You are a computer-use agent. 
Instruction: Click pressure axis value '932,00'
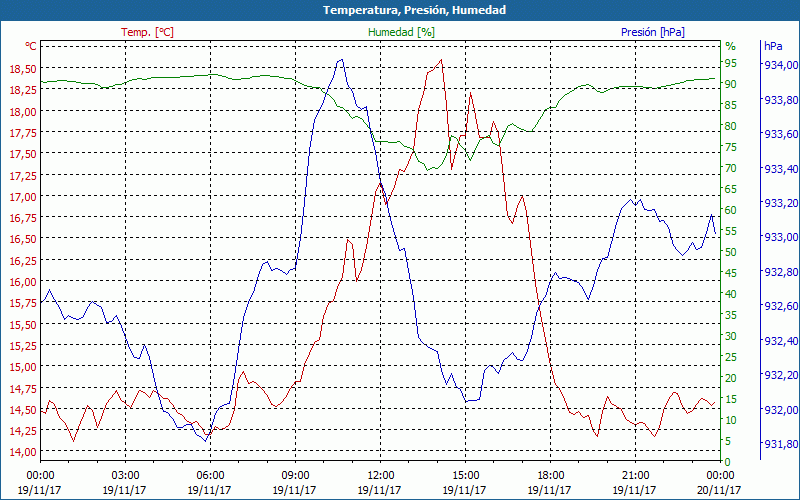click(780, 409)
